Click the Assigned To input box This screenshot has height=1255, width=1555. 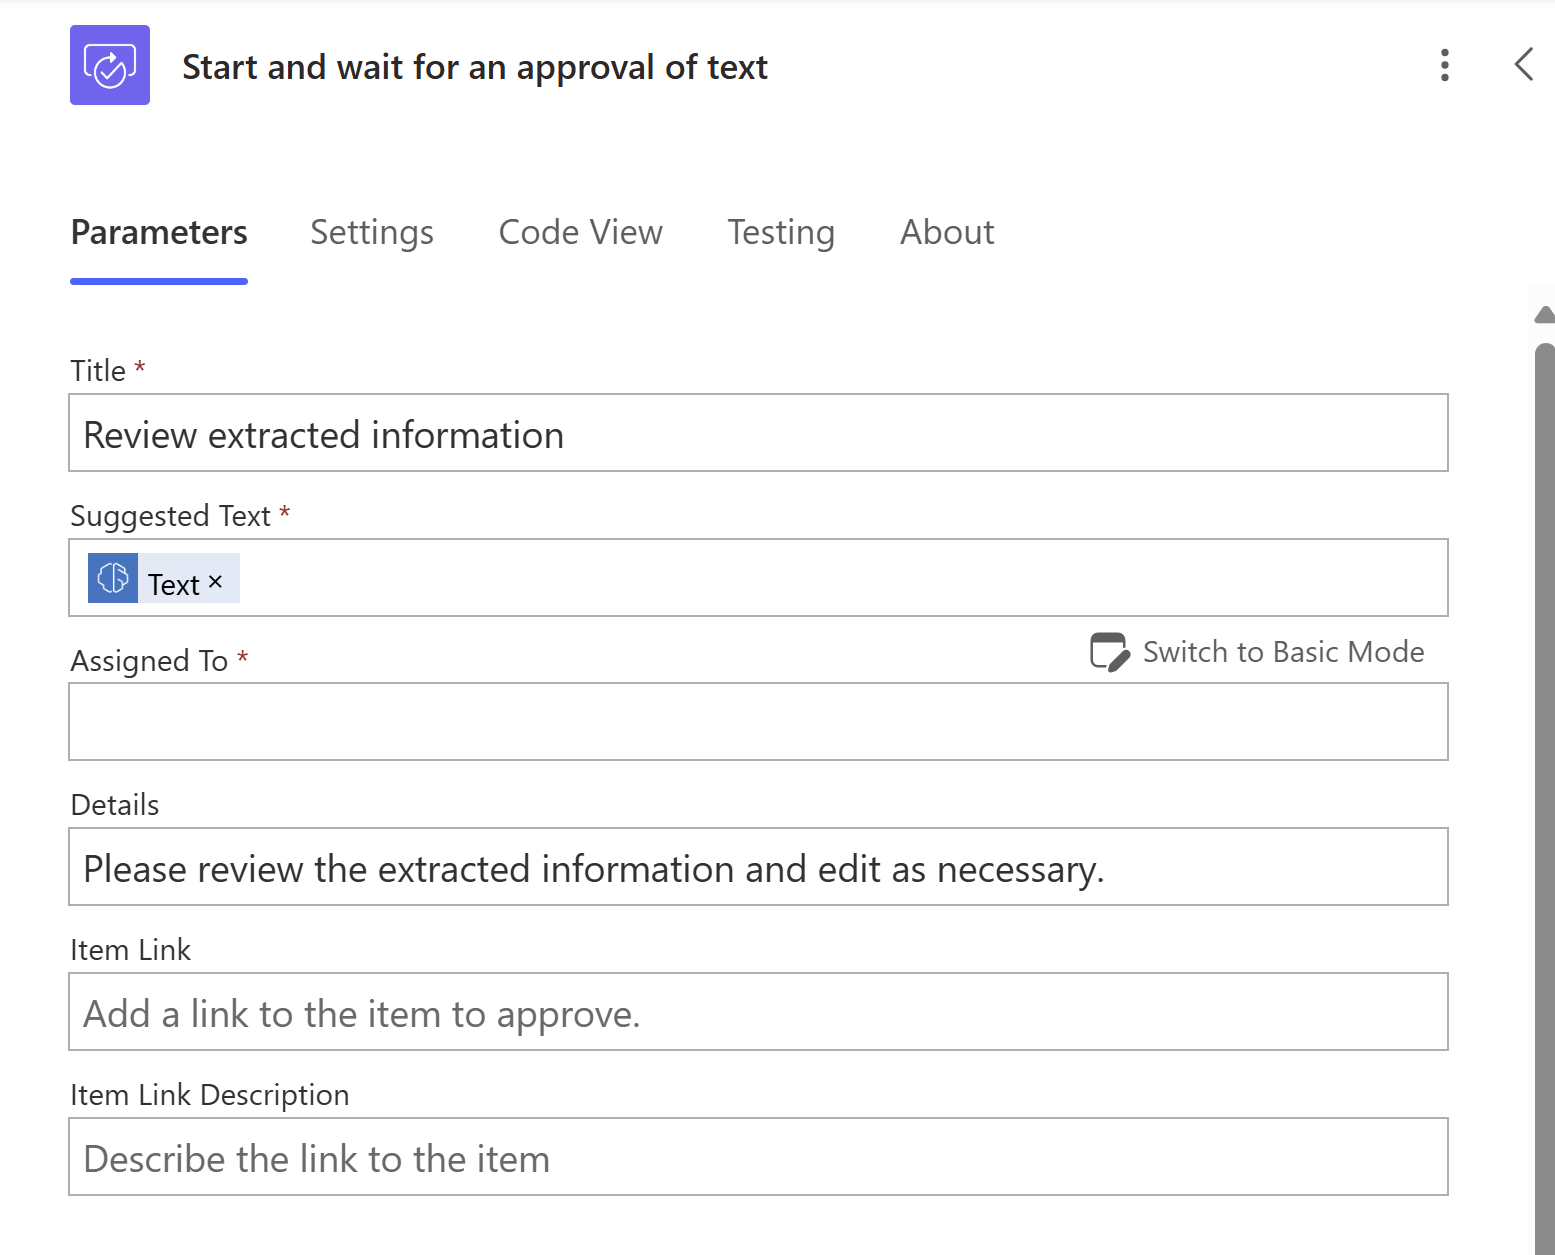pyautogui.click(x=758, y=722)
